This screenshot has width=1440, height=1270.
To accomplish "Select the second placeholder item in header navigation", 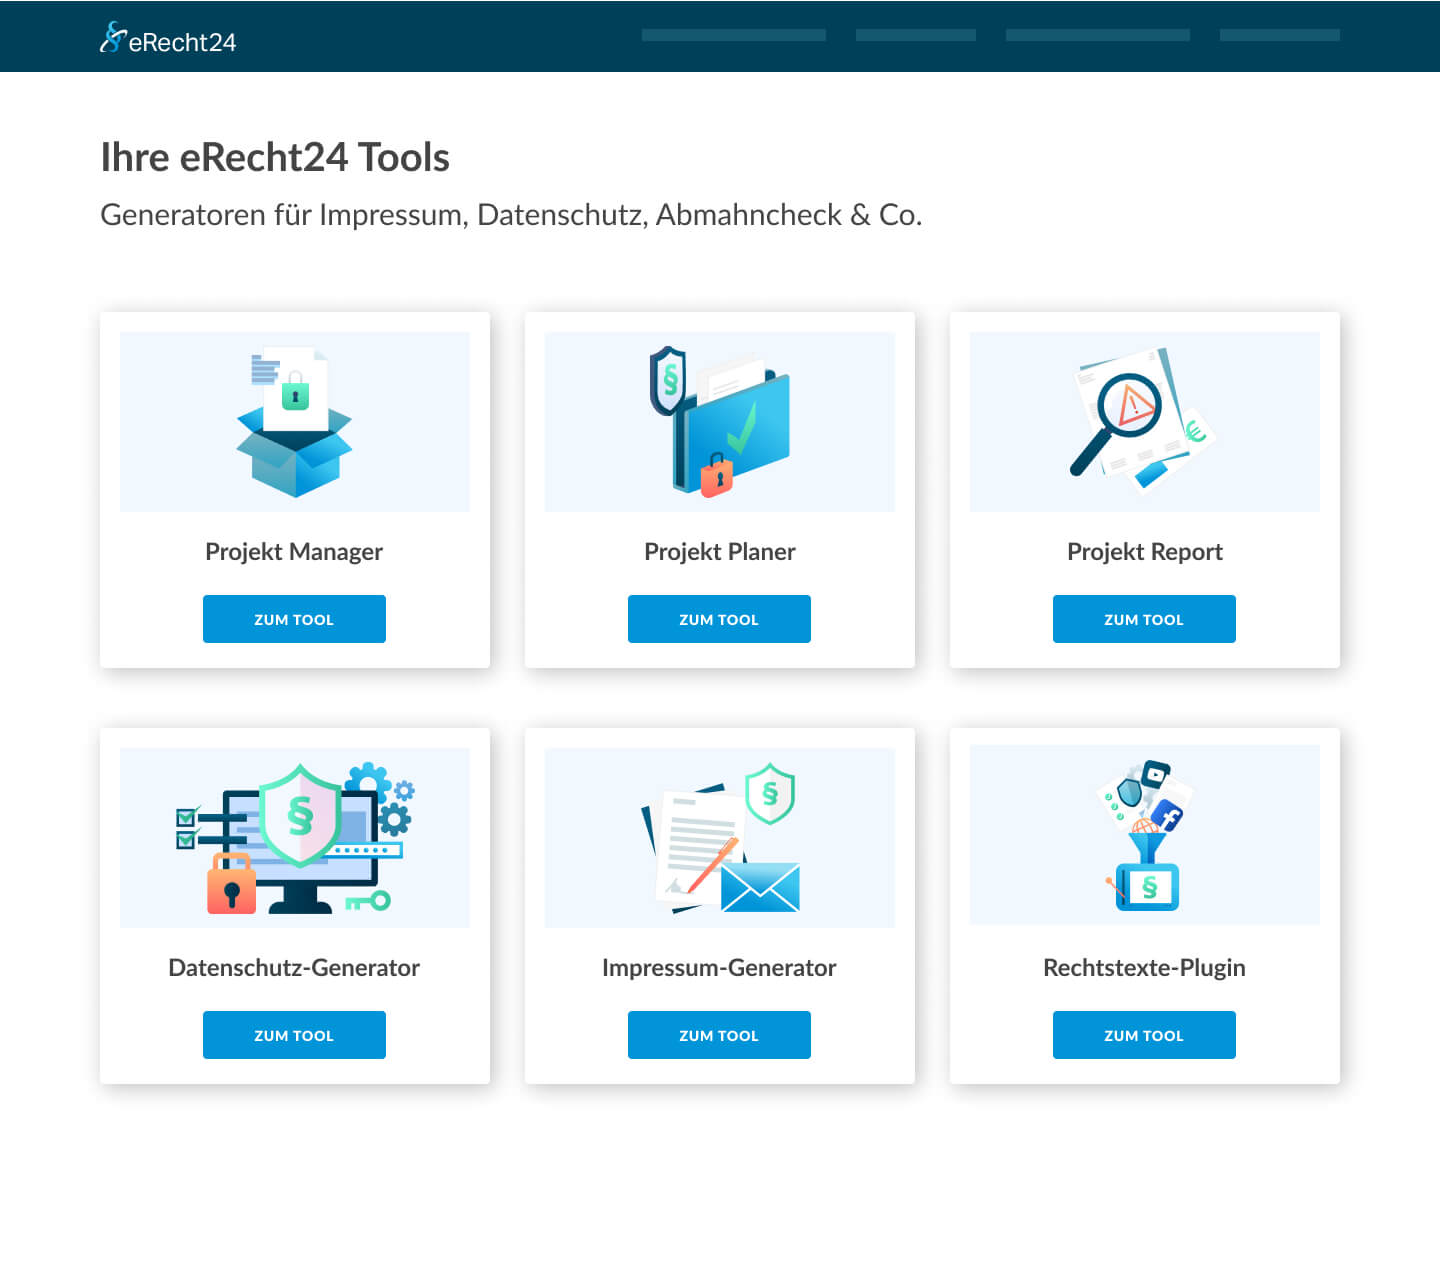I will tap(915, 35).
